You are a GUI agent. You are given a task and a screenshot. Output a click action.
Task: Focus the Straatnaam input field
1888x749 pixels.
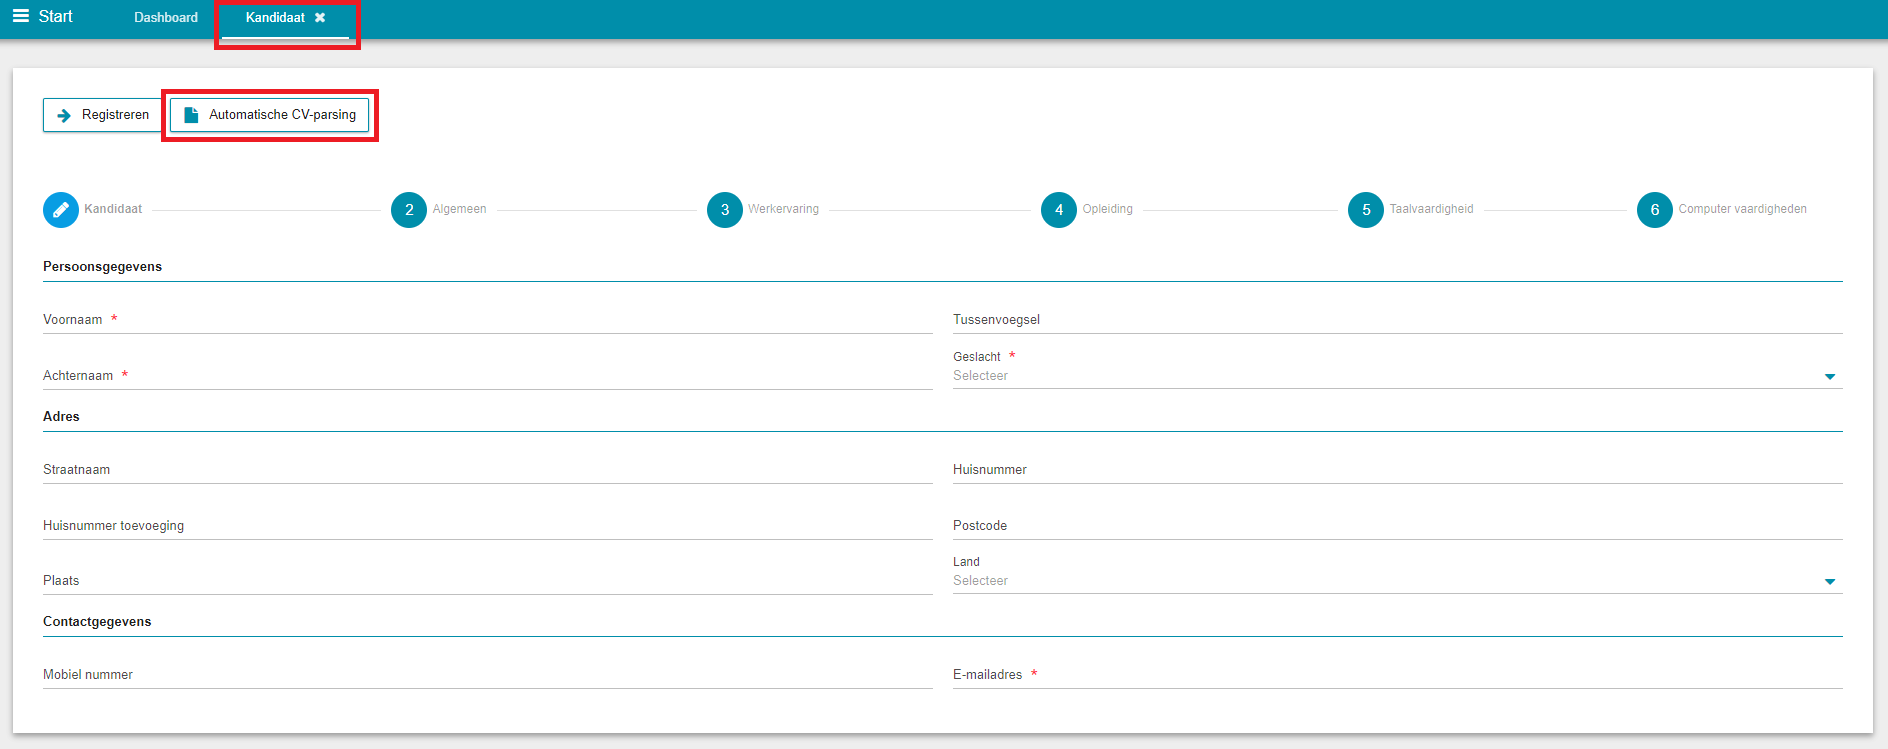(x=488, y=470)
